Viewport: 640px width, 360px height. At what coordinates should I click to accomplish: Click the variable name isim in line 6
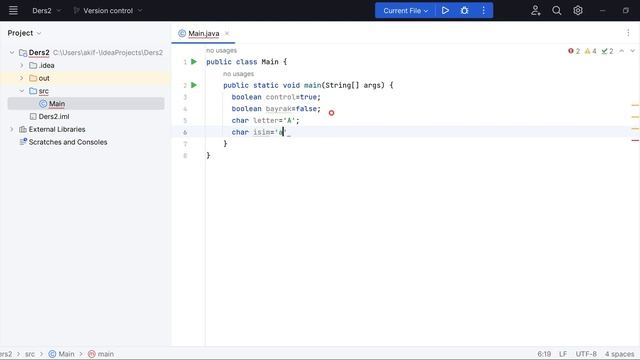[262, 132]
